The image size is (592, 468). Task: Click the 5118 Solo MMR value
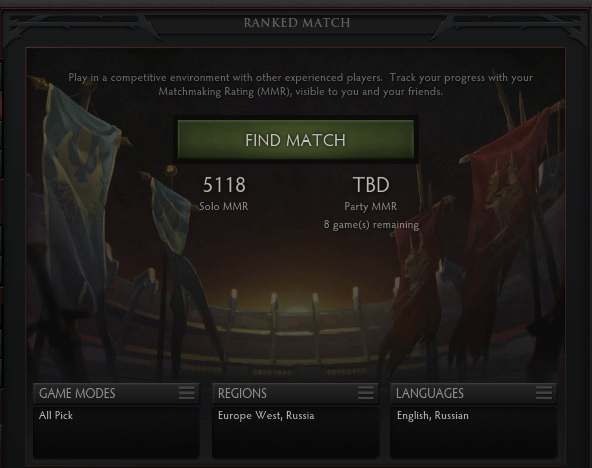pyautogui.click(x=224, y=185)
